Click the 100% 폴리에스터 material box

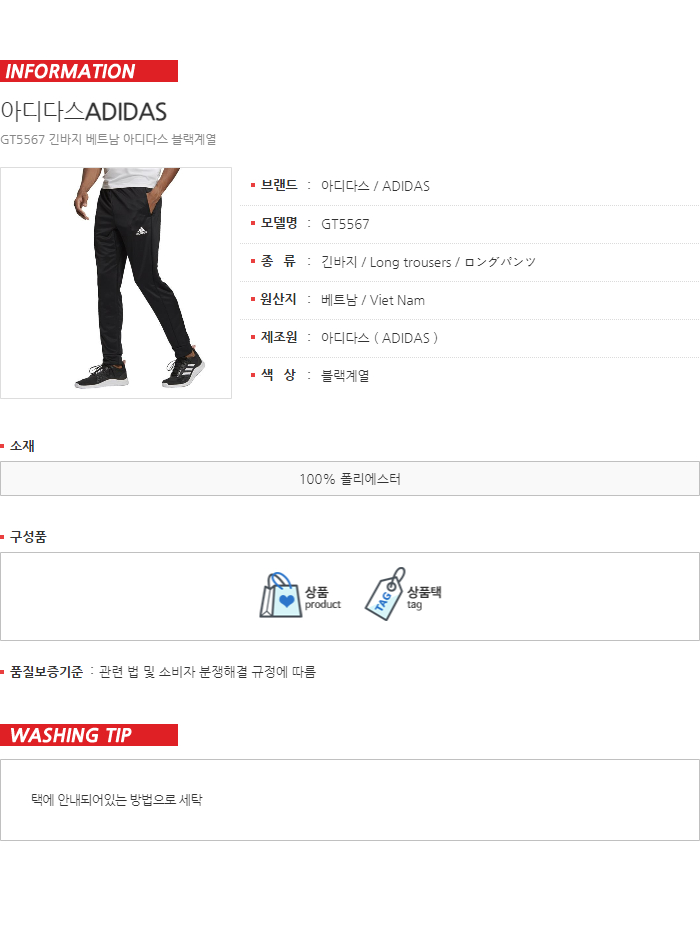tap(350, 478)
